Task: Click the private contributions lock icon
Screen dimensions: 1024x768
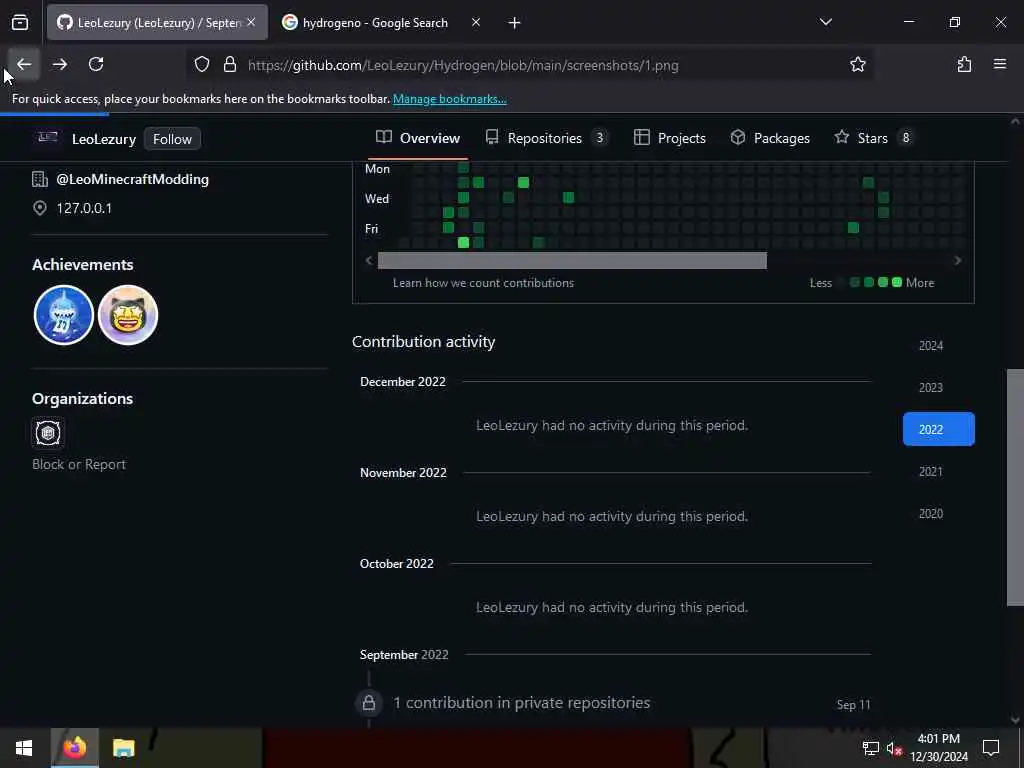Action: tap(369, 703)
